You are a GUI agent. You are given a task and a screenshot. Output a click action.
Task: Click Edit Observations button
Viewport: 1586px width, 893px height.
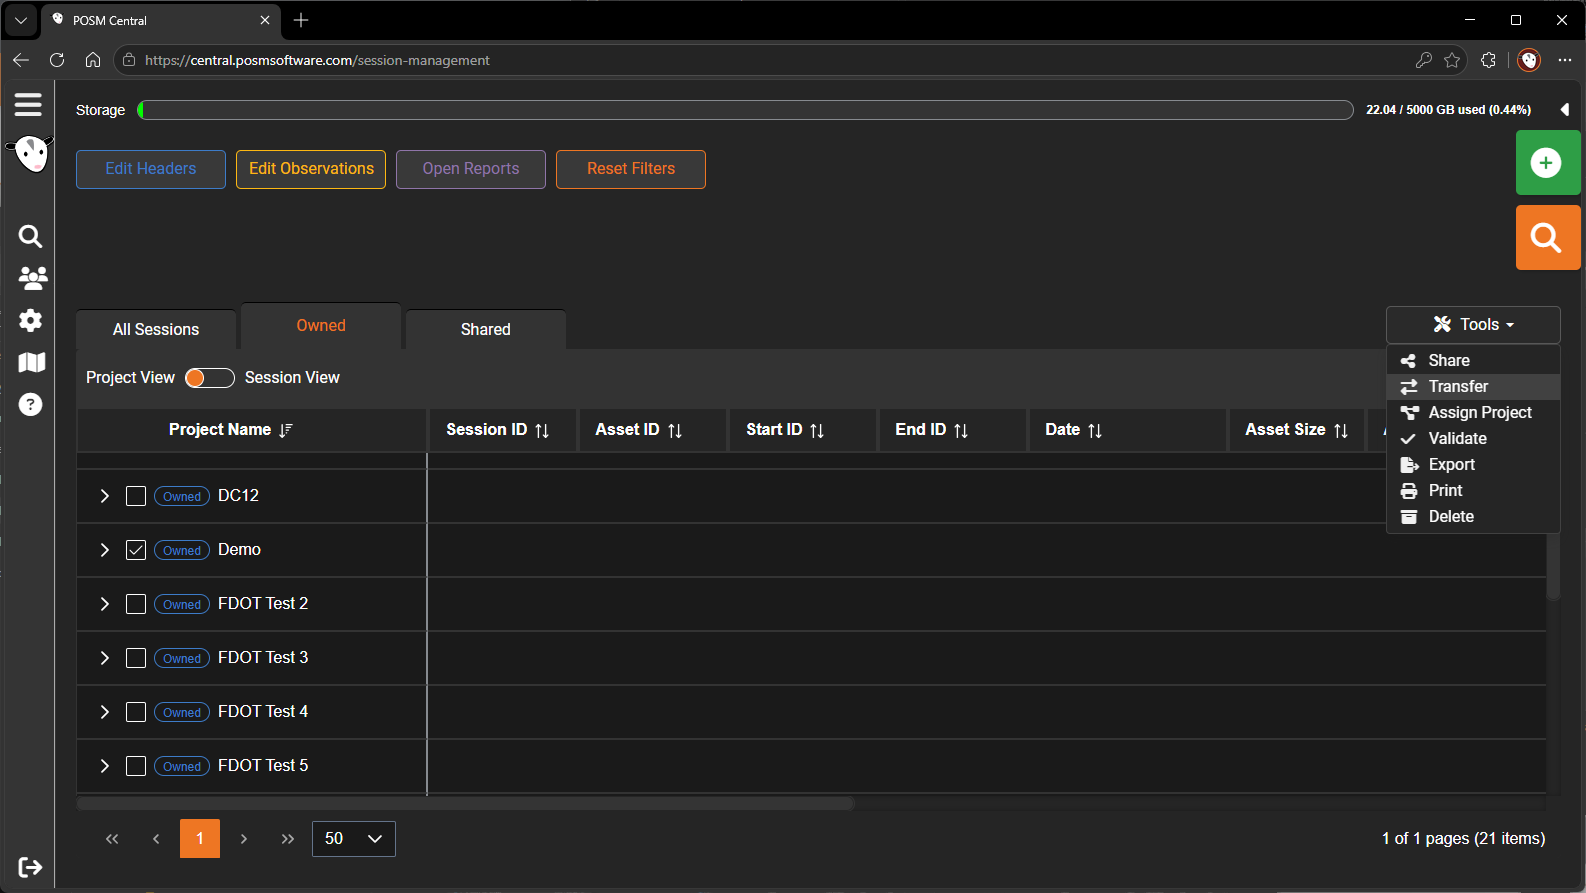pyautogui.click(x=311, y=169)
